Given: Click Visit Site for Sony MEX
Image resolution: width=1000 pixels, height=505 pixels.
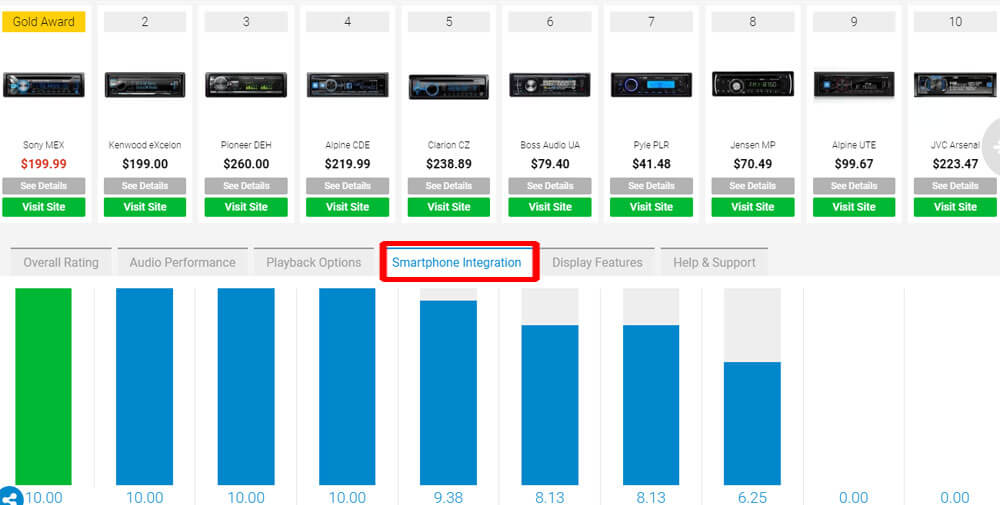Looking at the screenshot, I should point(43,207).
